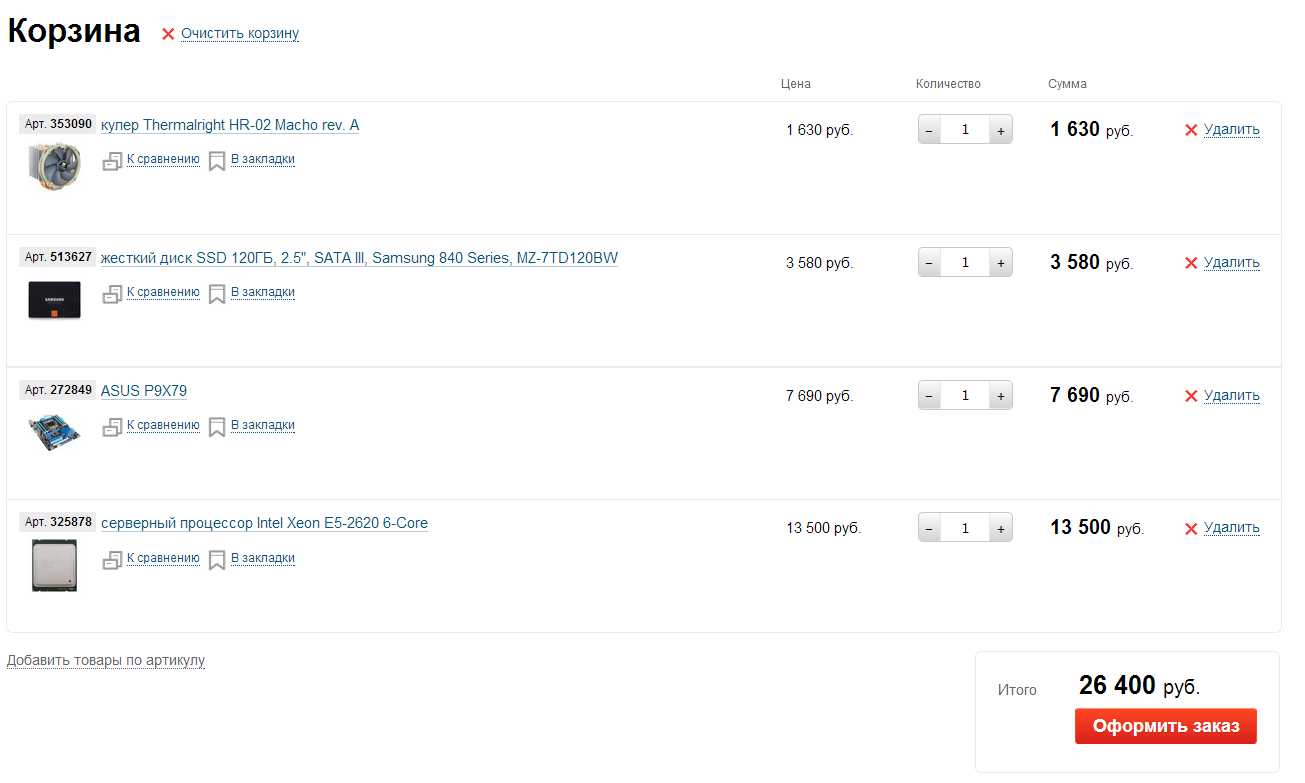Click compare icon for ASUS P9X79
This screenshot has width=1305, height=783.
click(x=112, y=426)
